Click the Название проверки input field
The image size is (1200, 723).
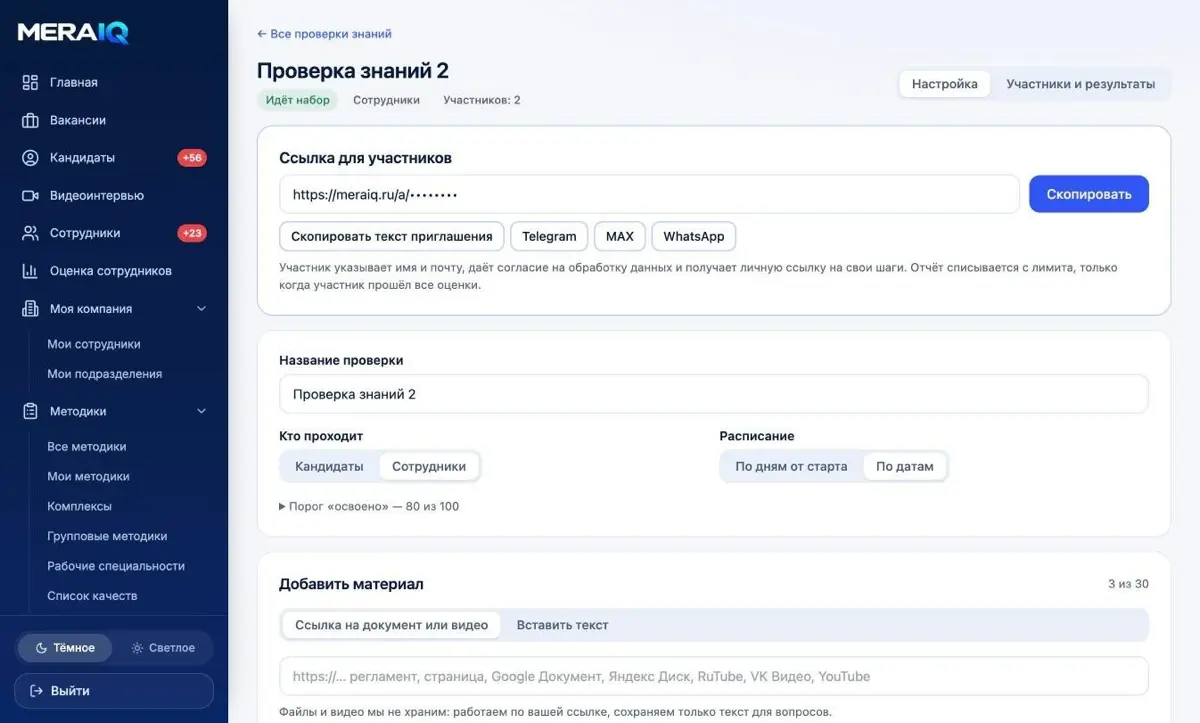[713, 394]
